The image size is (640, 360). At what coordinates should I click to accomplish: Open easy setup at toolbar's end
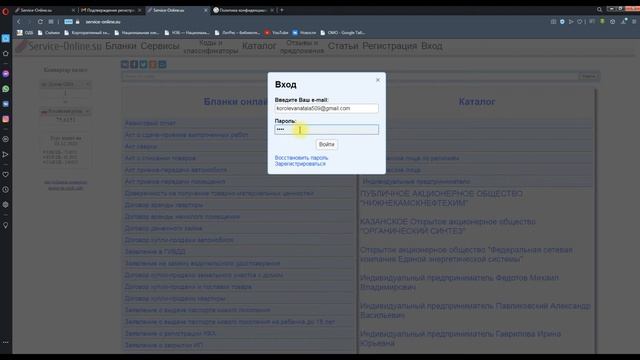(634, 22)
